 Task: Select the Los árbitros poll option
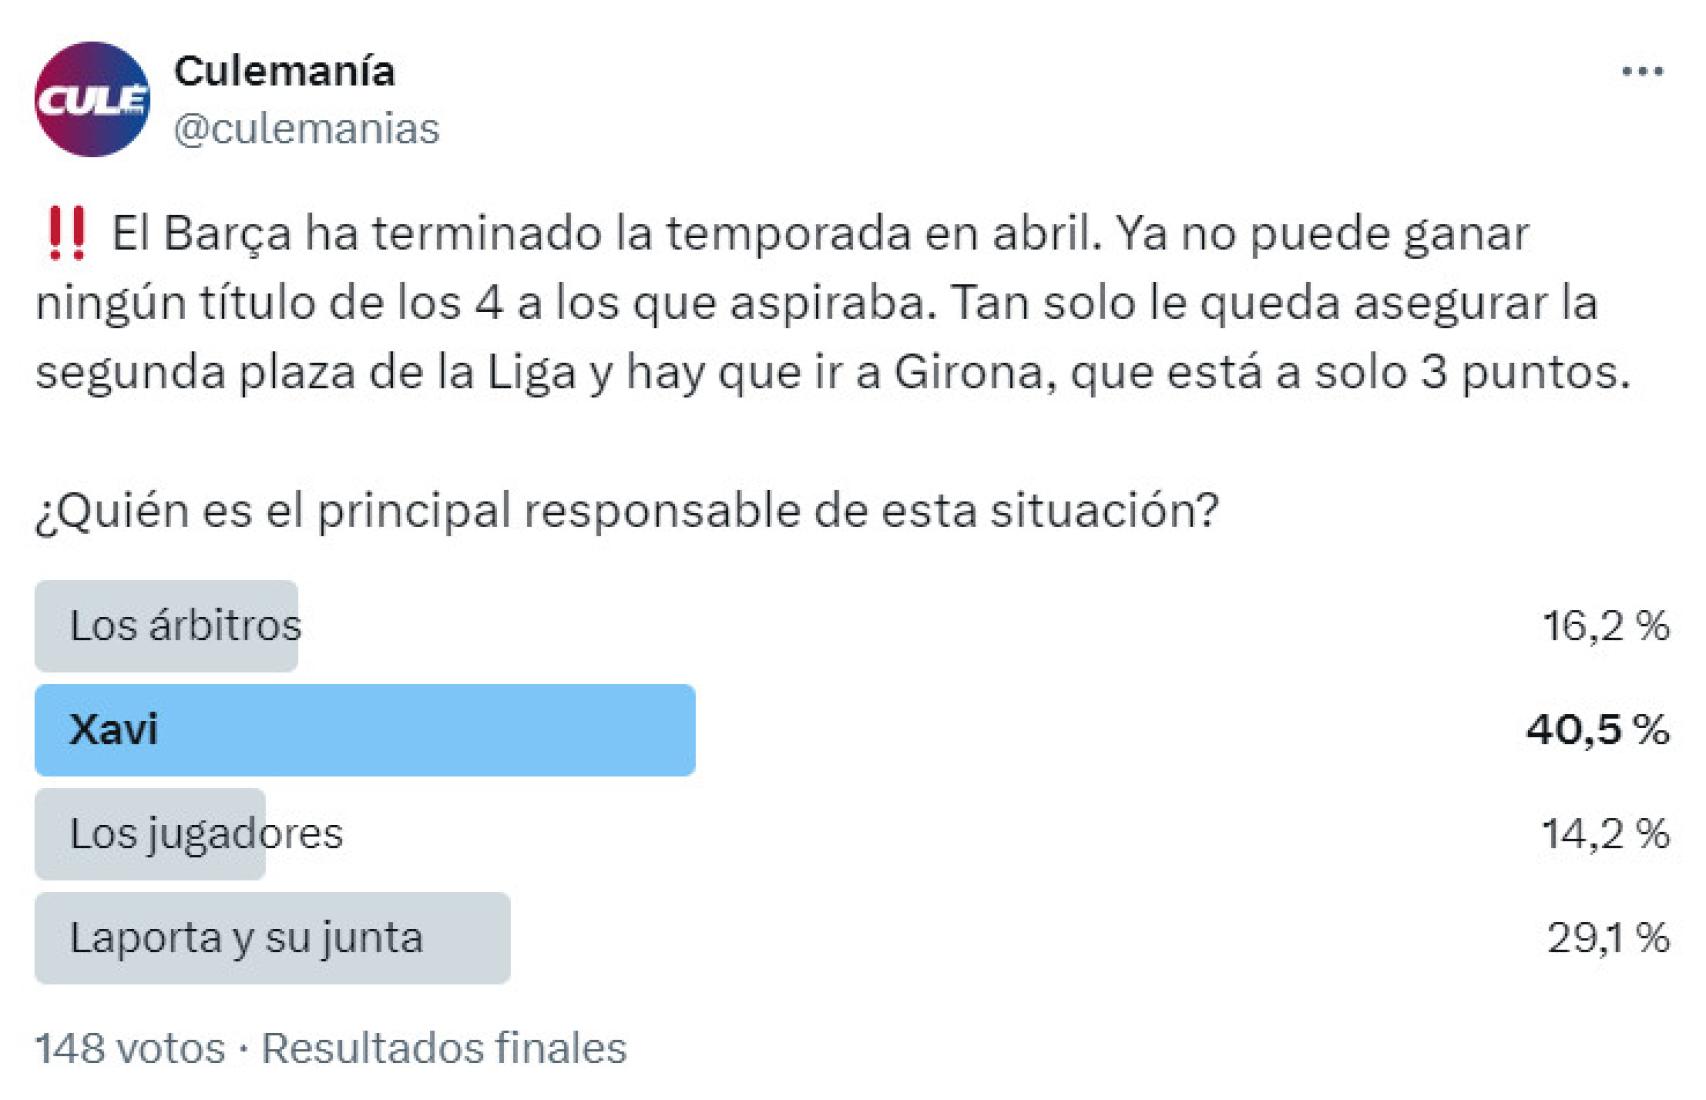coord(167,625)
